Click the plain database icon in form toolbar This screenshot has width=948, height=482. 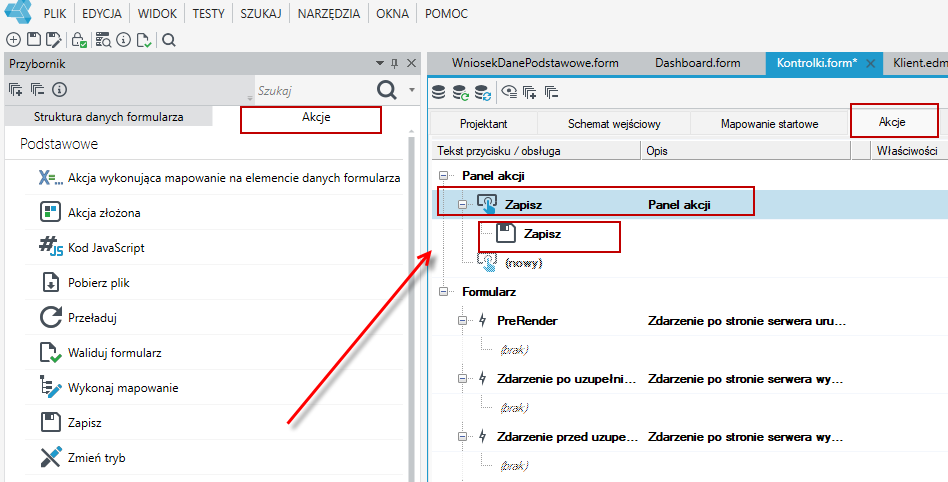[x=439, y=92]
